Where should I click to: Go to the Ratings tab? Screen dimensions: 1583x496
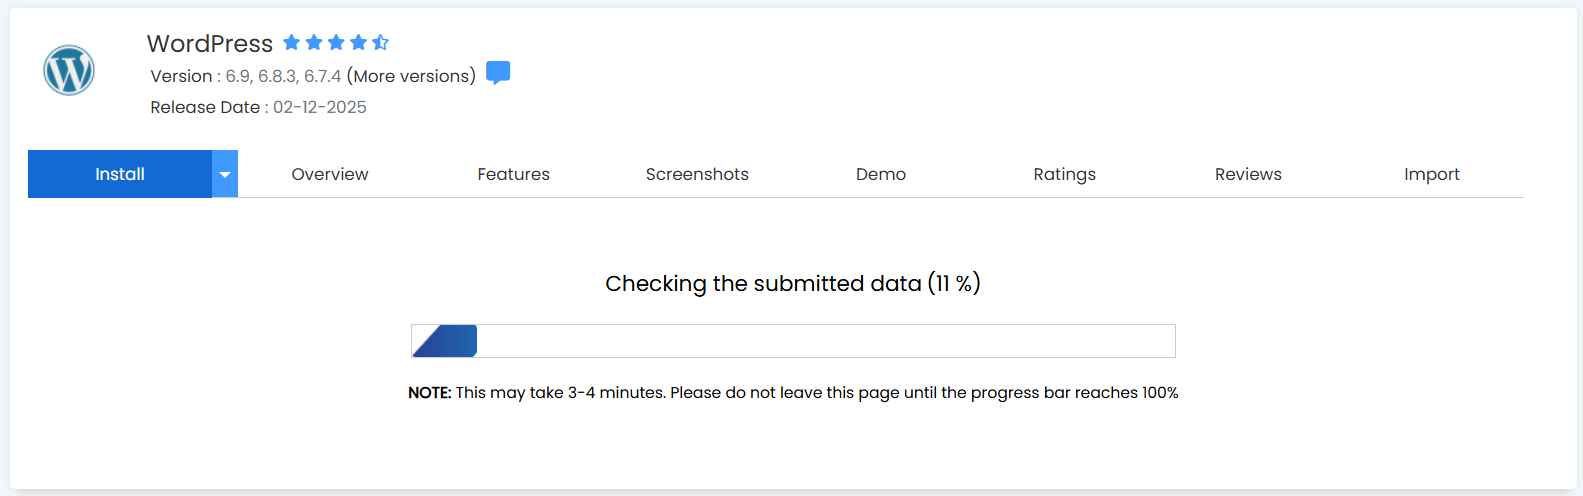pos(1064,174)
